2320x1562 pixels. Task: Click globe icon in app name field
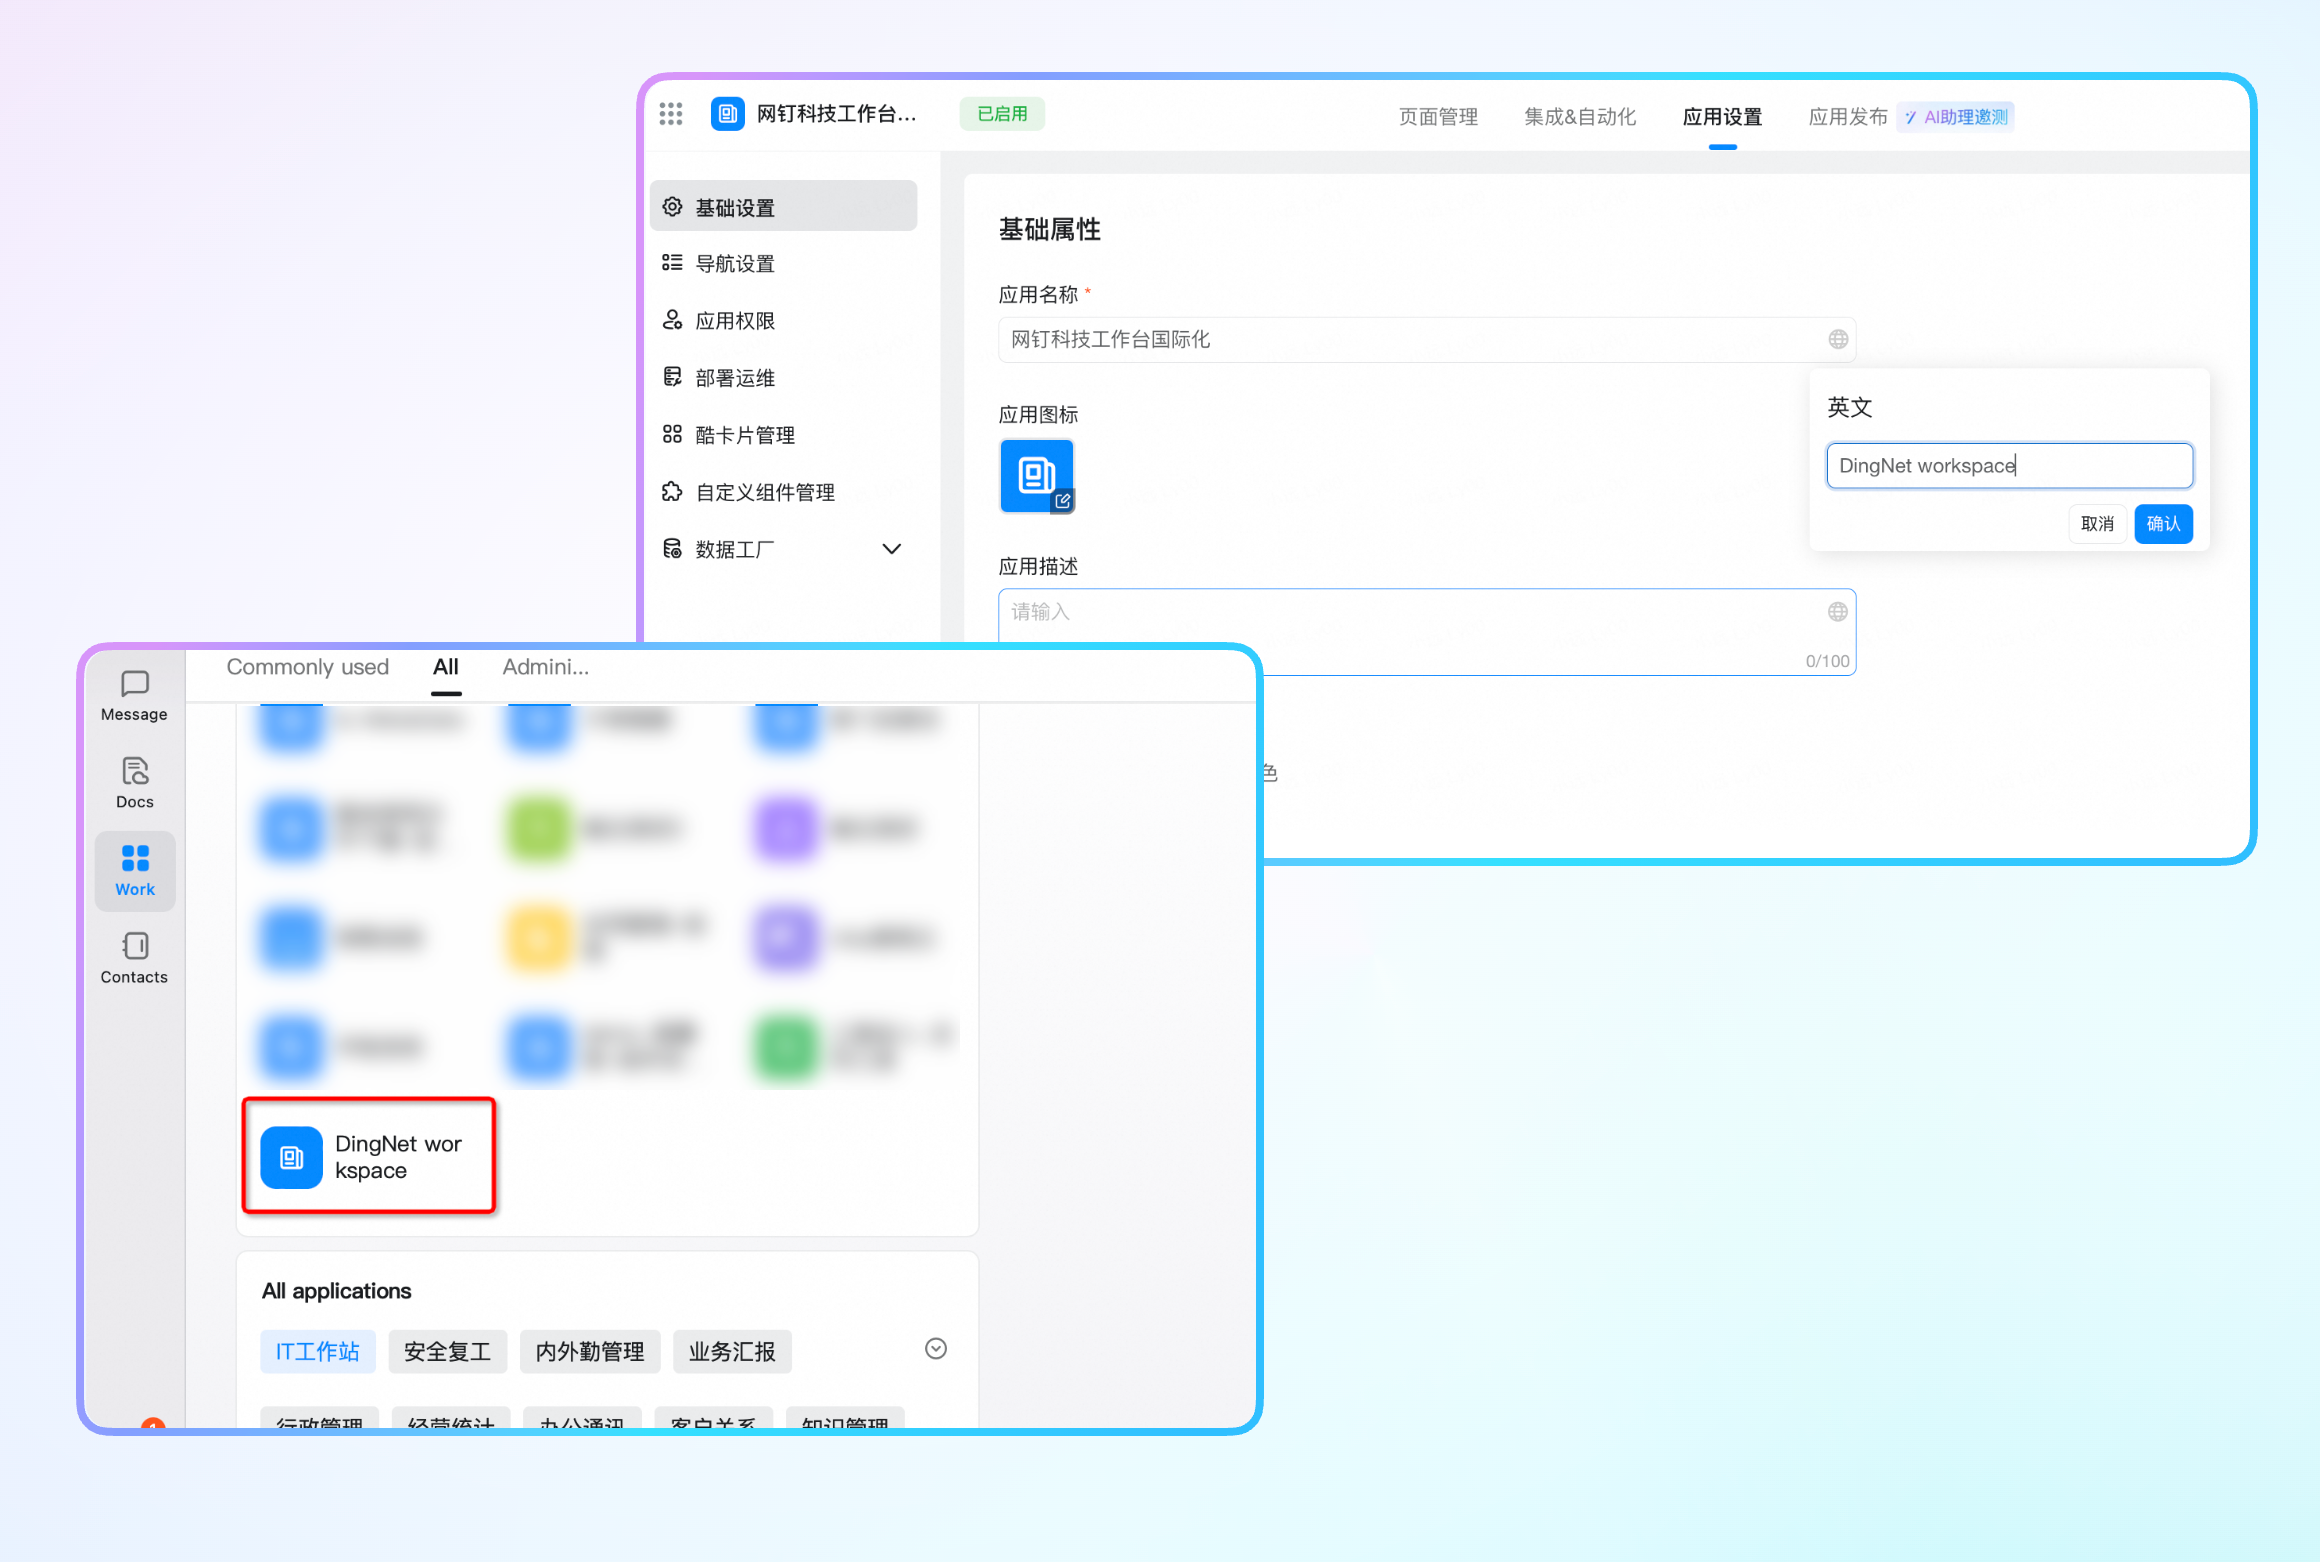tap(1837, 340)
